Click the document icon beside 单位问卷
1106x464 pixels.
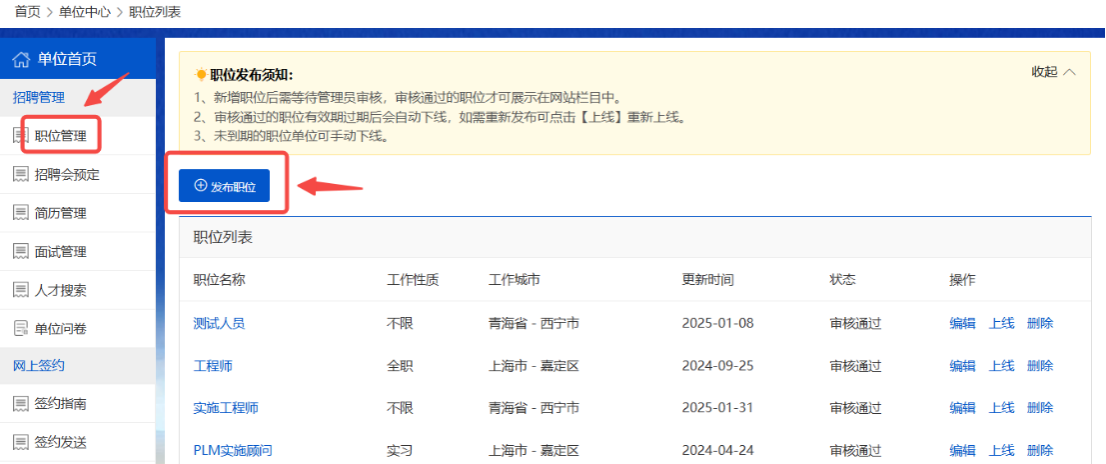(x=20, y=328)
